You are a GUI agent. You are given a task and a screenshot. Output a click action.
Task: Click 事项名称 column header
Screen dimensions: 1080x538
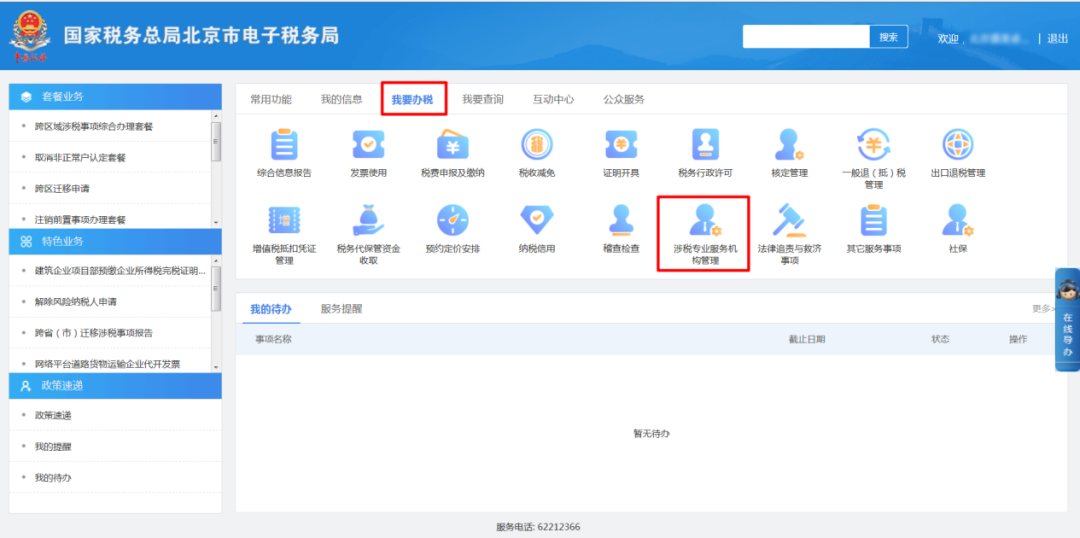(x=273, y=340)
